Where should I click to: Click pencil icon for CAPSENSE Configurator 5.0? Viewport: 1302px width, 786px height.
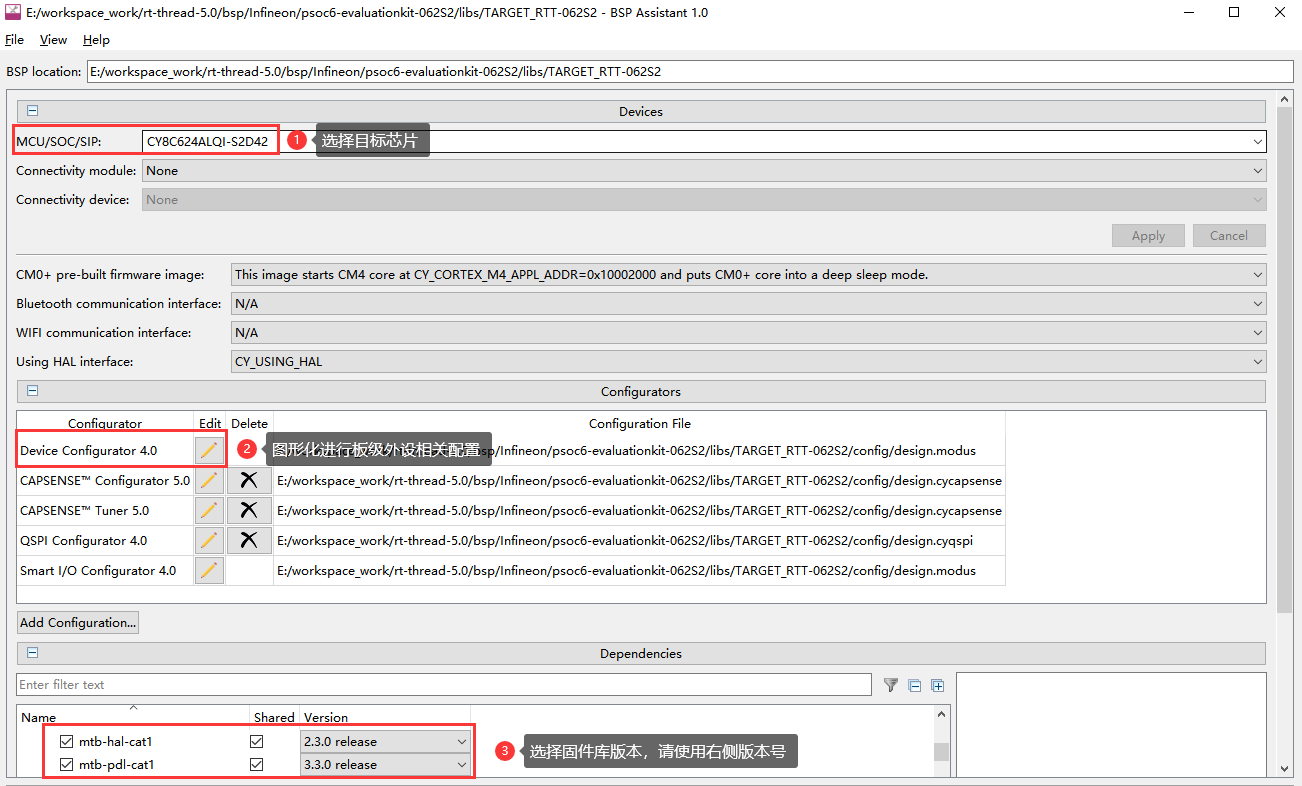point(208,481)
